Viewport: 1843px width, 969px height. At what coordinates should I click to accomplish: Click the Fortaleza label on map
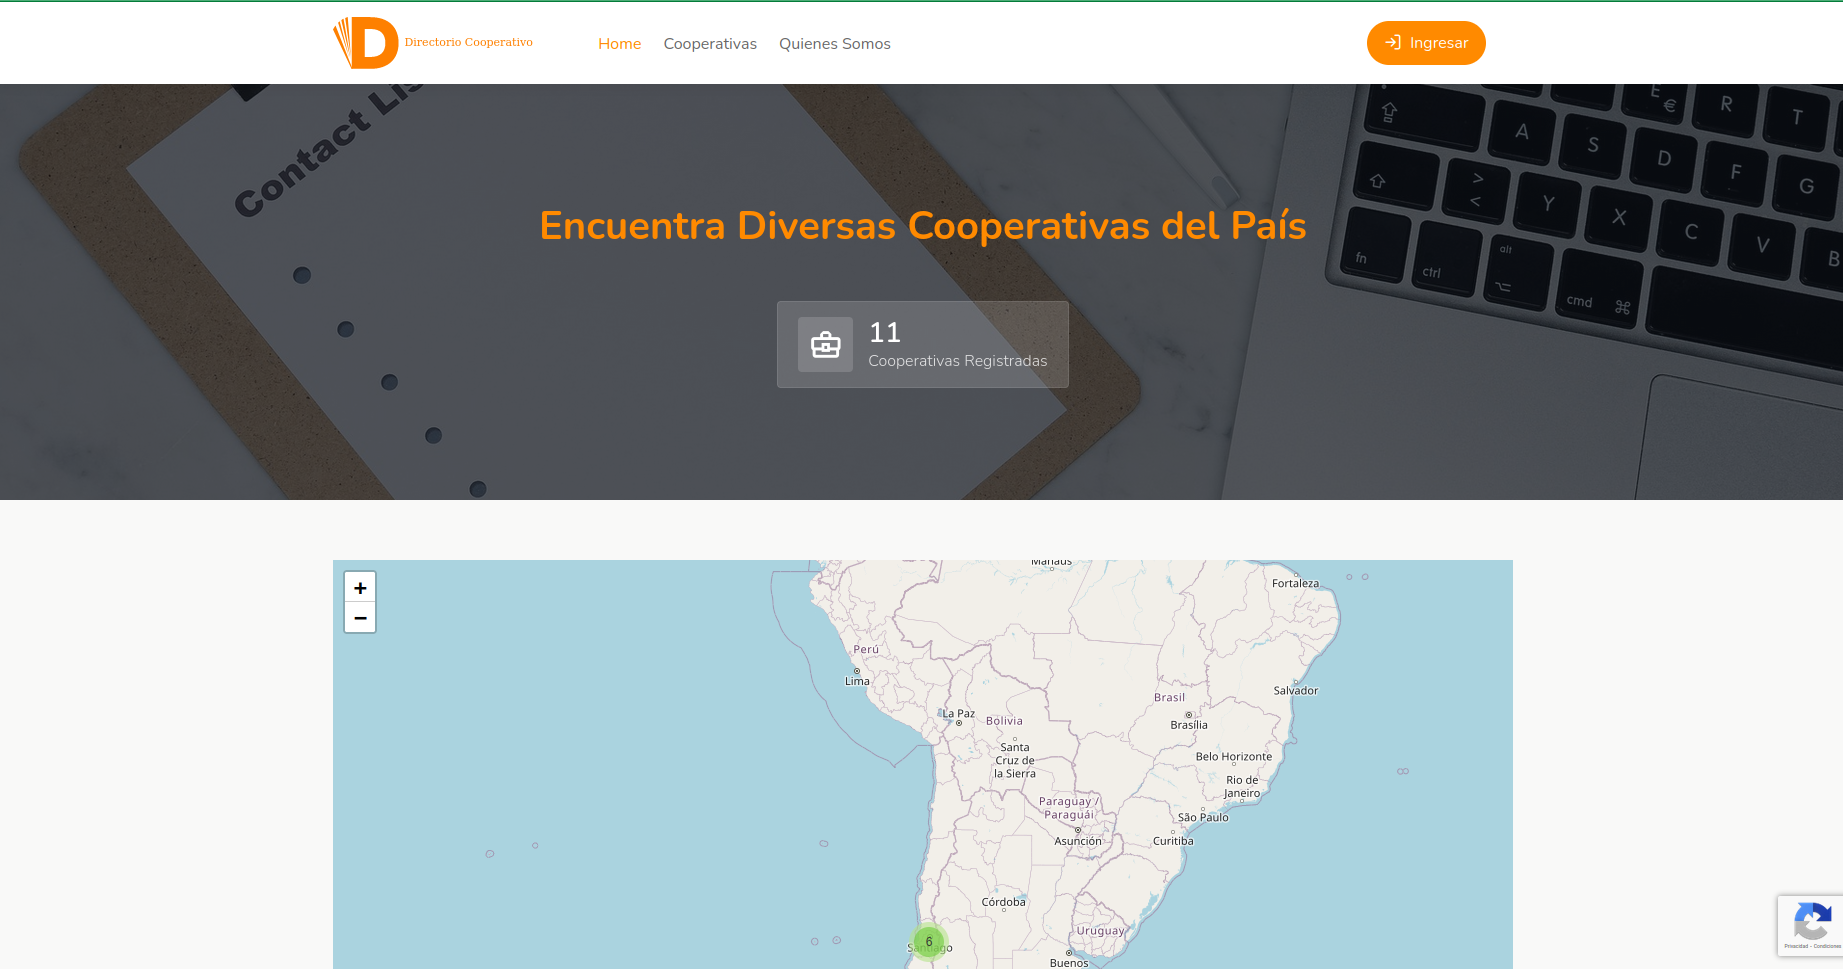click(1296, 583)
